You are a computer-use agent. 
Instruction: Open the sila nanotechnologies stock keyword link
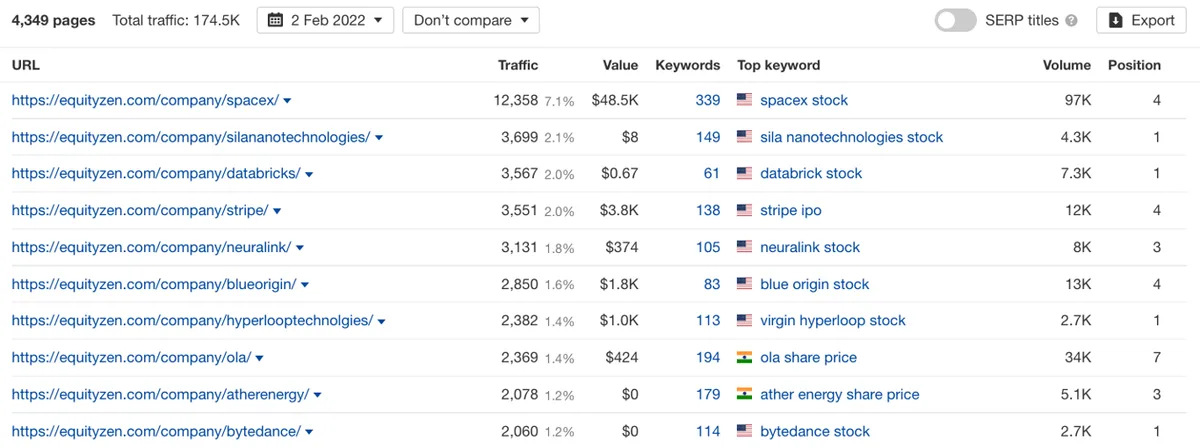[x=852, y=137]
